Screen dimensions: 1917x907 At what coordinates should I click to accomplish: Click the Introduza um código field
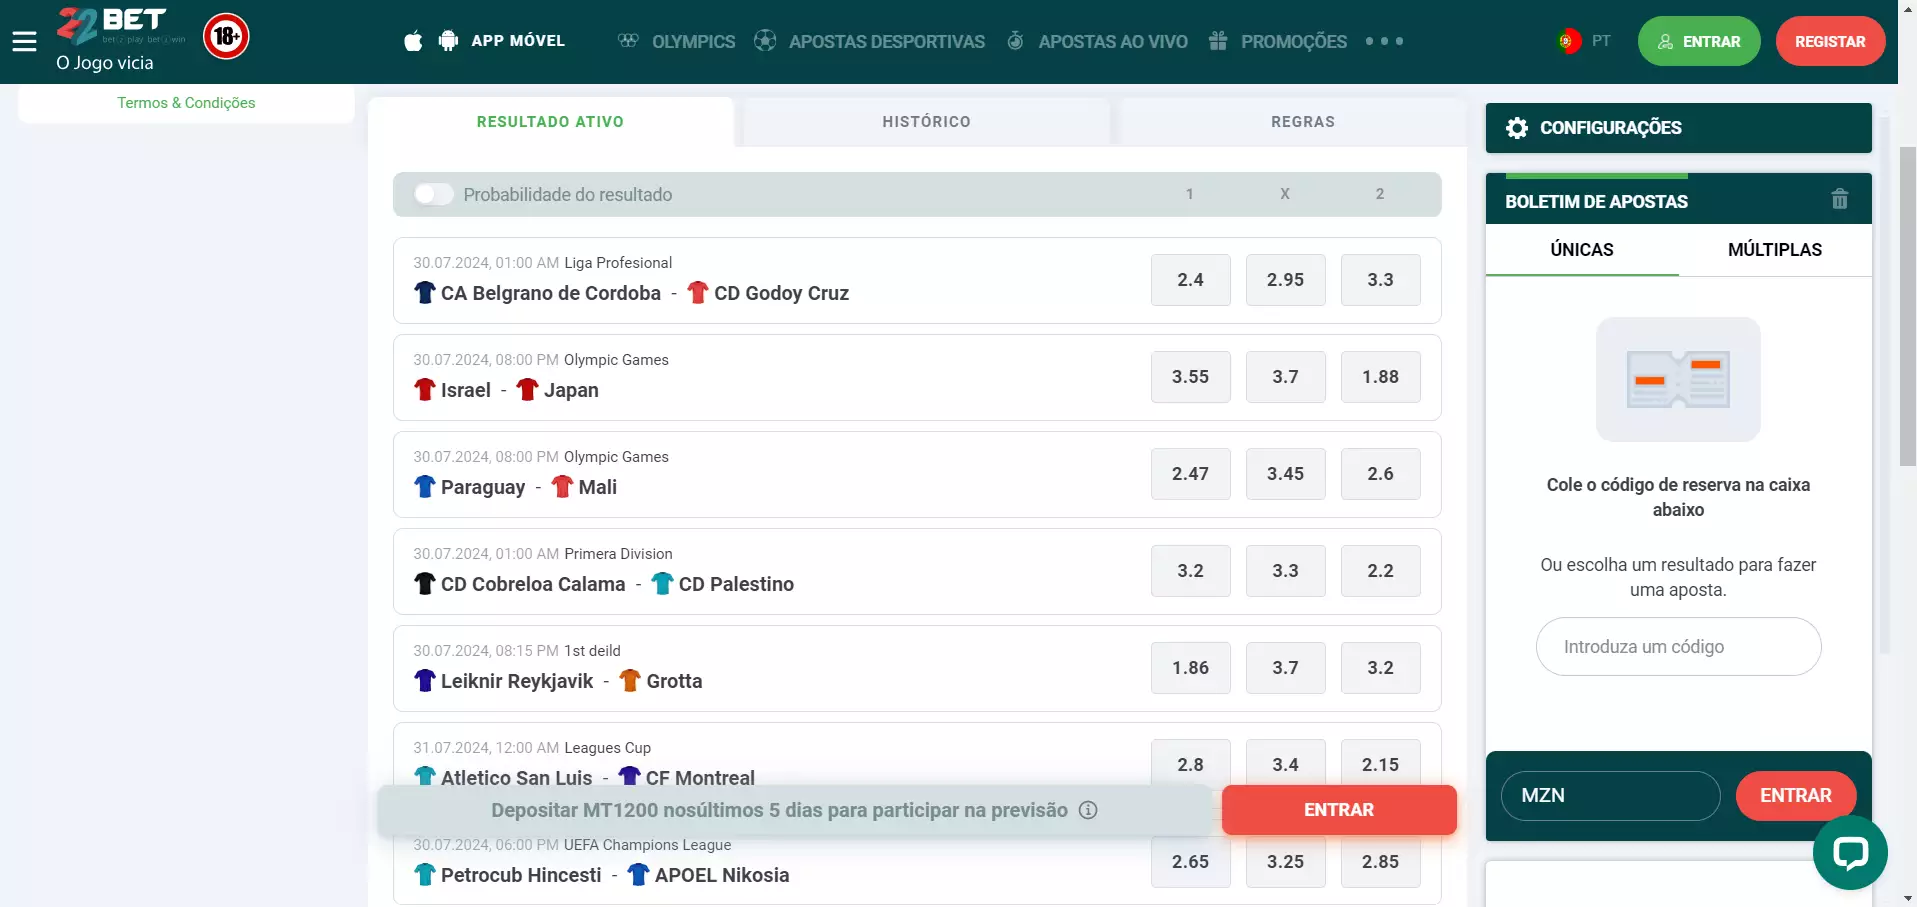(x=1677, y=647)
